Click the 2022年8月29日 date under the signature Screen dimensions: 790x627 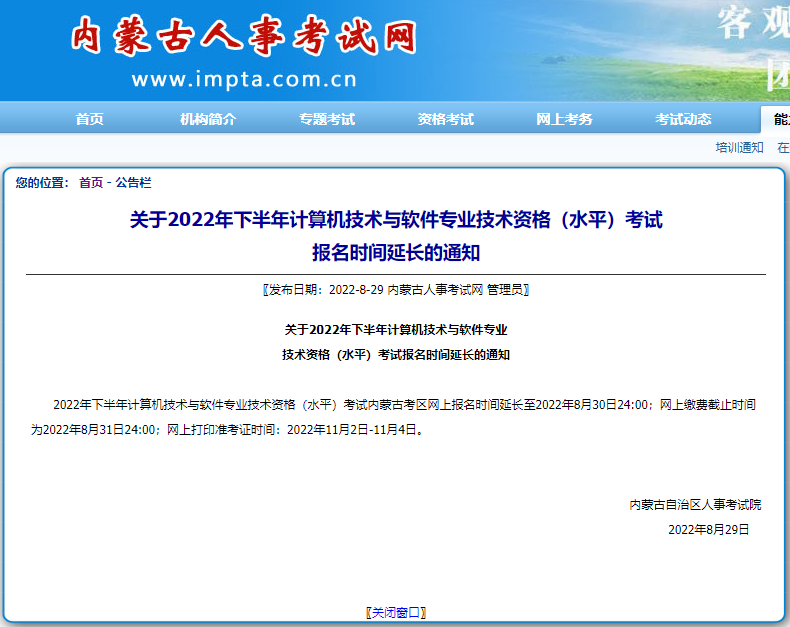coord(708,529)
